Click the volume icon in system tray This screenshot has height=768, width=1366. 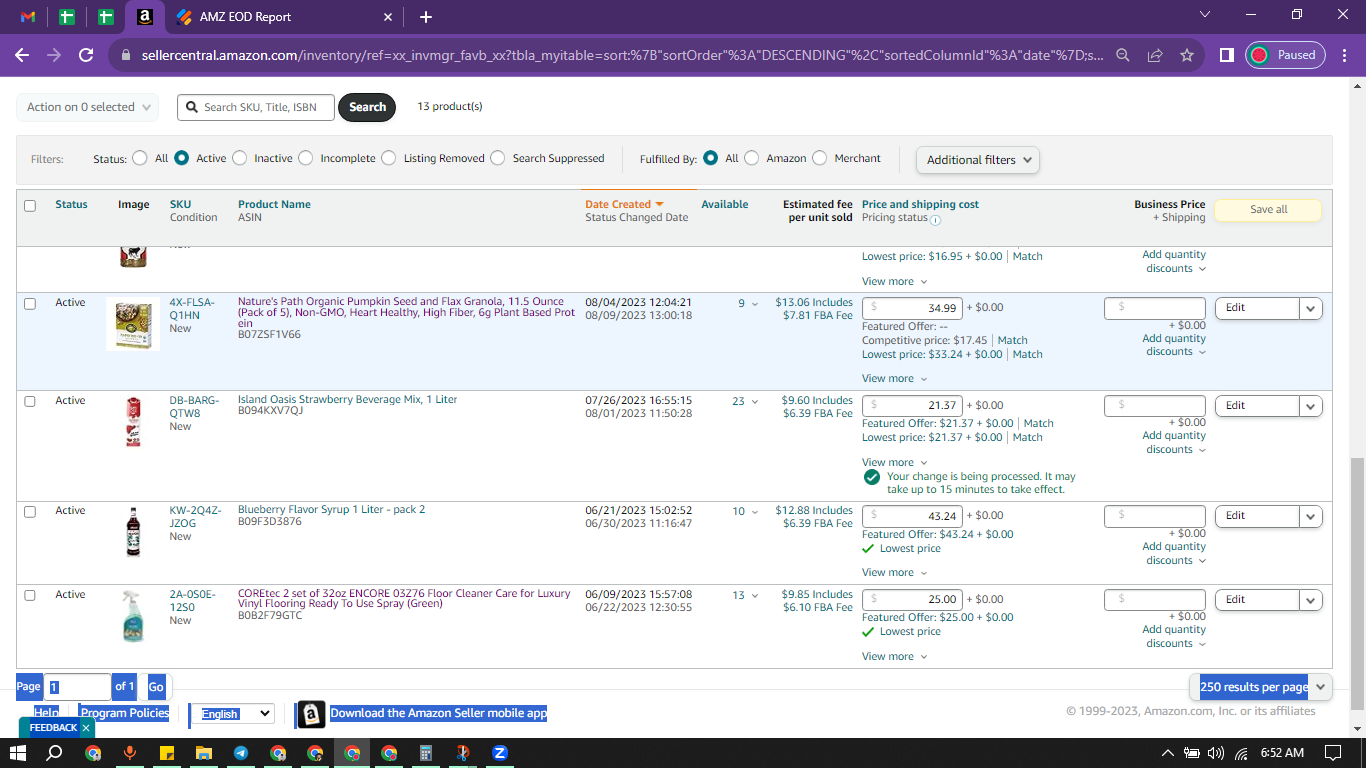[x=1216, y=753]
